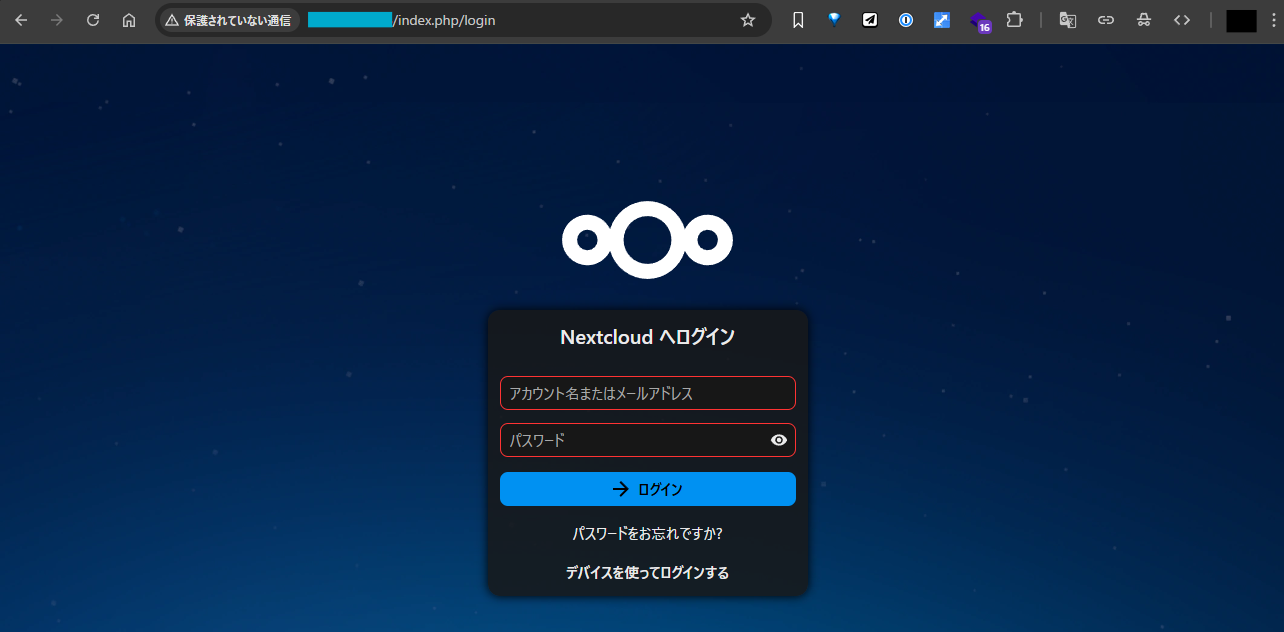Click the Google Translate toolbar icon
The width and height of the screenshot is (1284, 632).
(x=1068, y=20)
